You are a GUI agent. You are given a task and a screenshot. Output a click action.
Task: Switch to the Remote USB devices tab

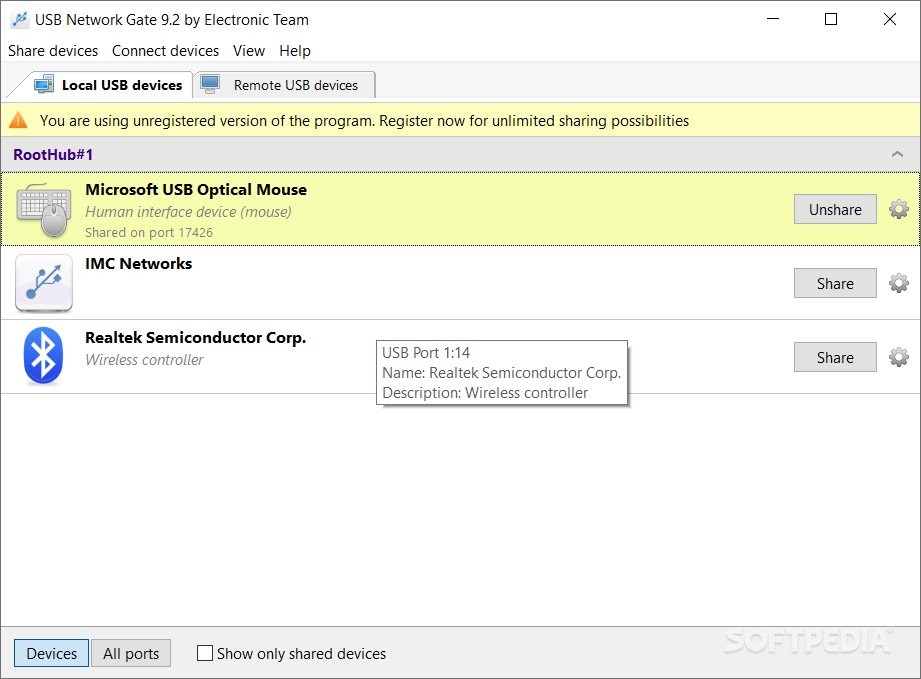click(x=284, y=85)
